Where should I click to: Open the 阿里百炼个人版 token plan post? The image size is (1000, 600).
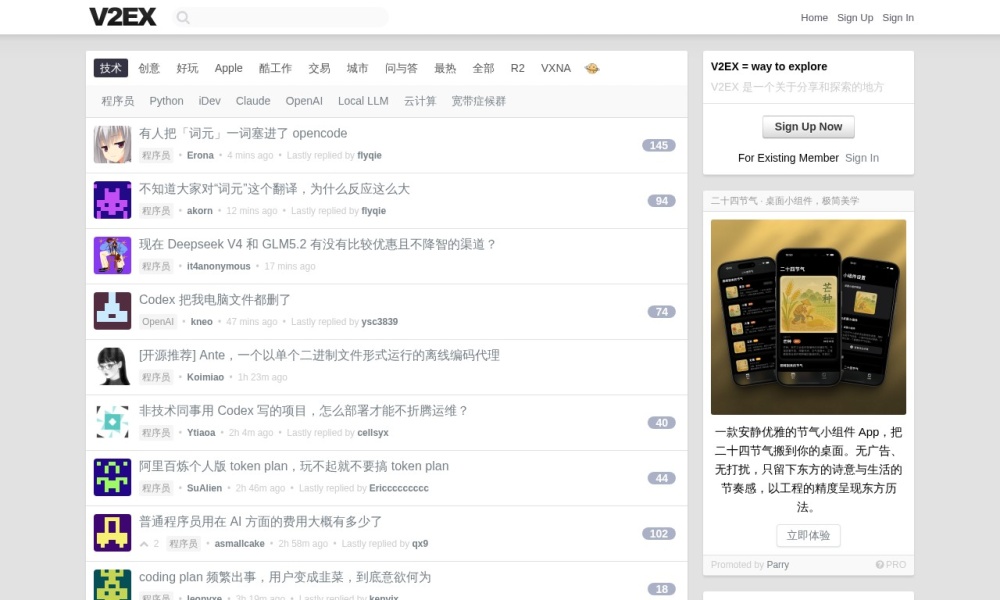coord(293,466)
